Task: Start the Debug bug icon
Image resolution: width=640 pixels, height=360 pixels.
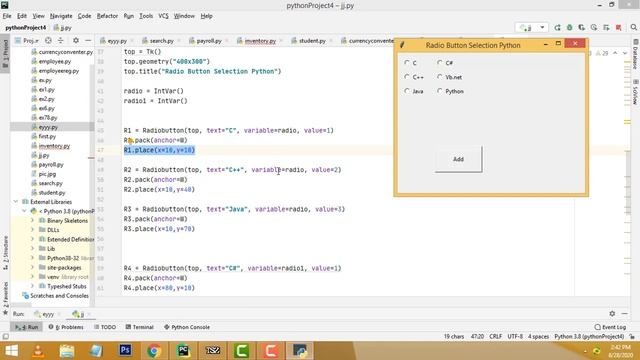Action: point(569,27)
